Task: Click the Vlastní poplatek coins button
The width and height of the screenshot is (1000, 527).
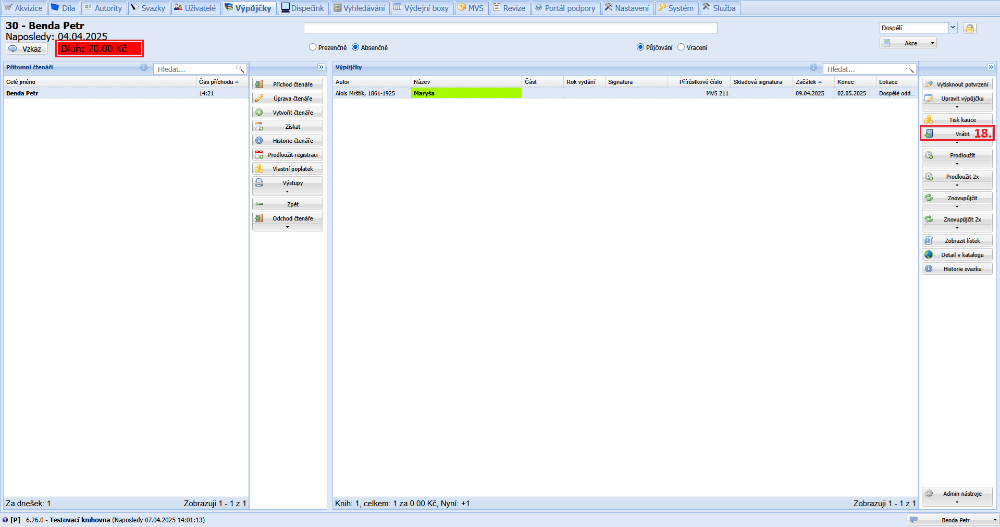Action: coord(287,169)
